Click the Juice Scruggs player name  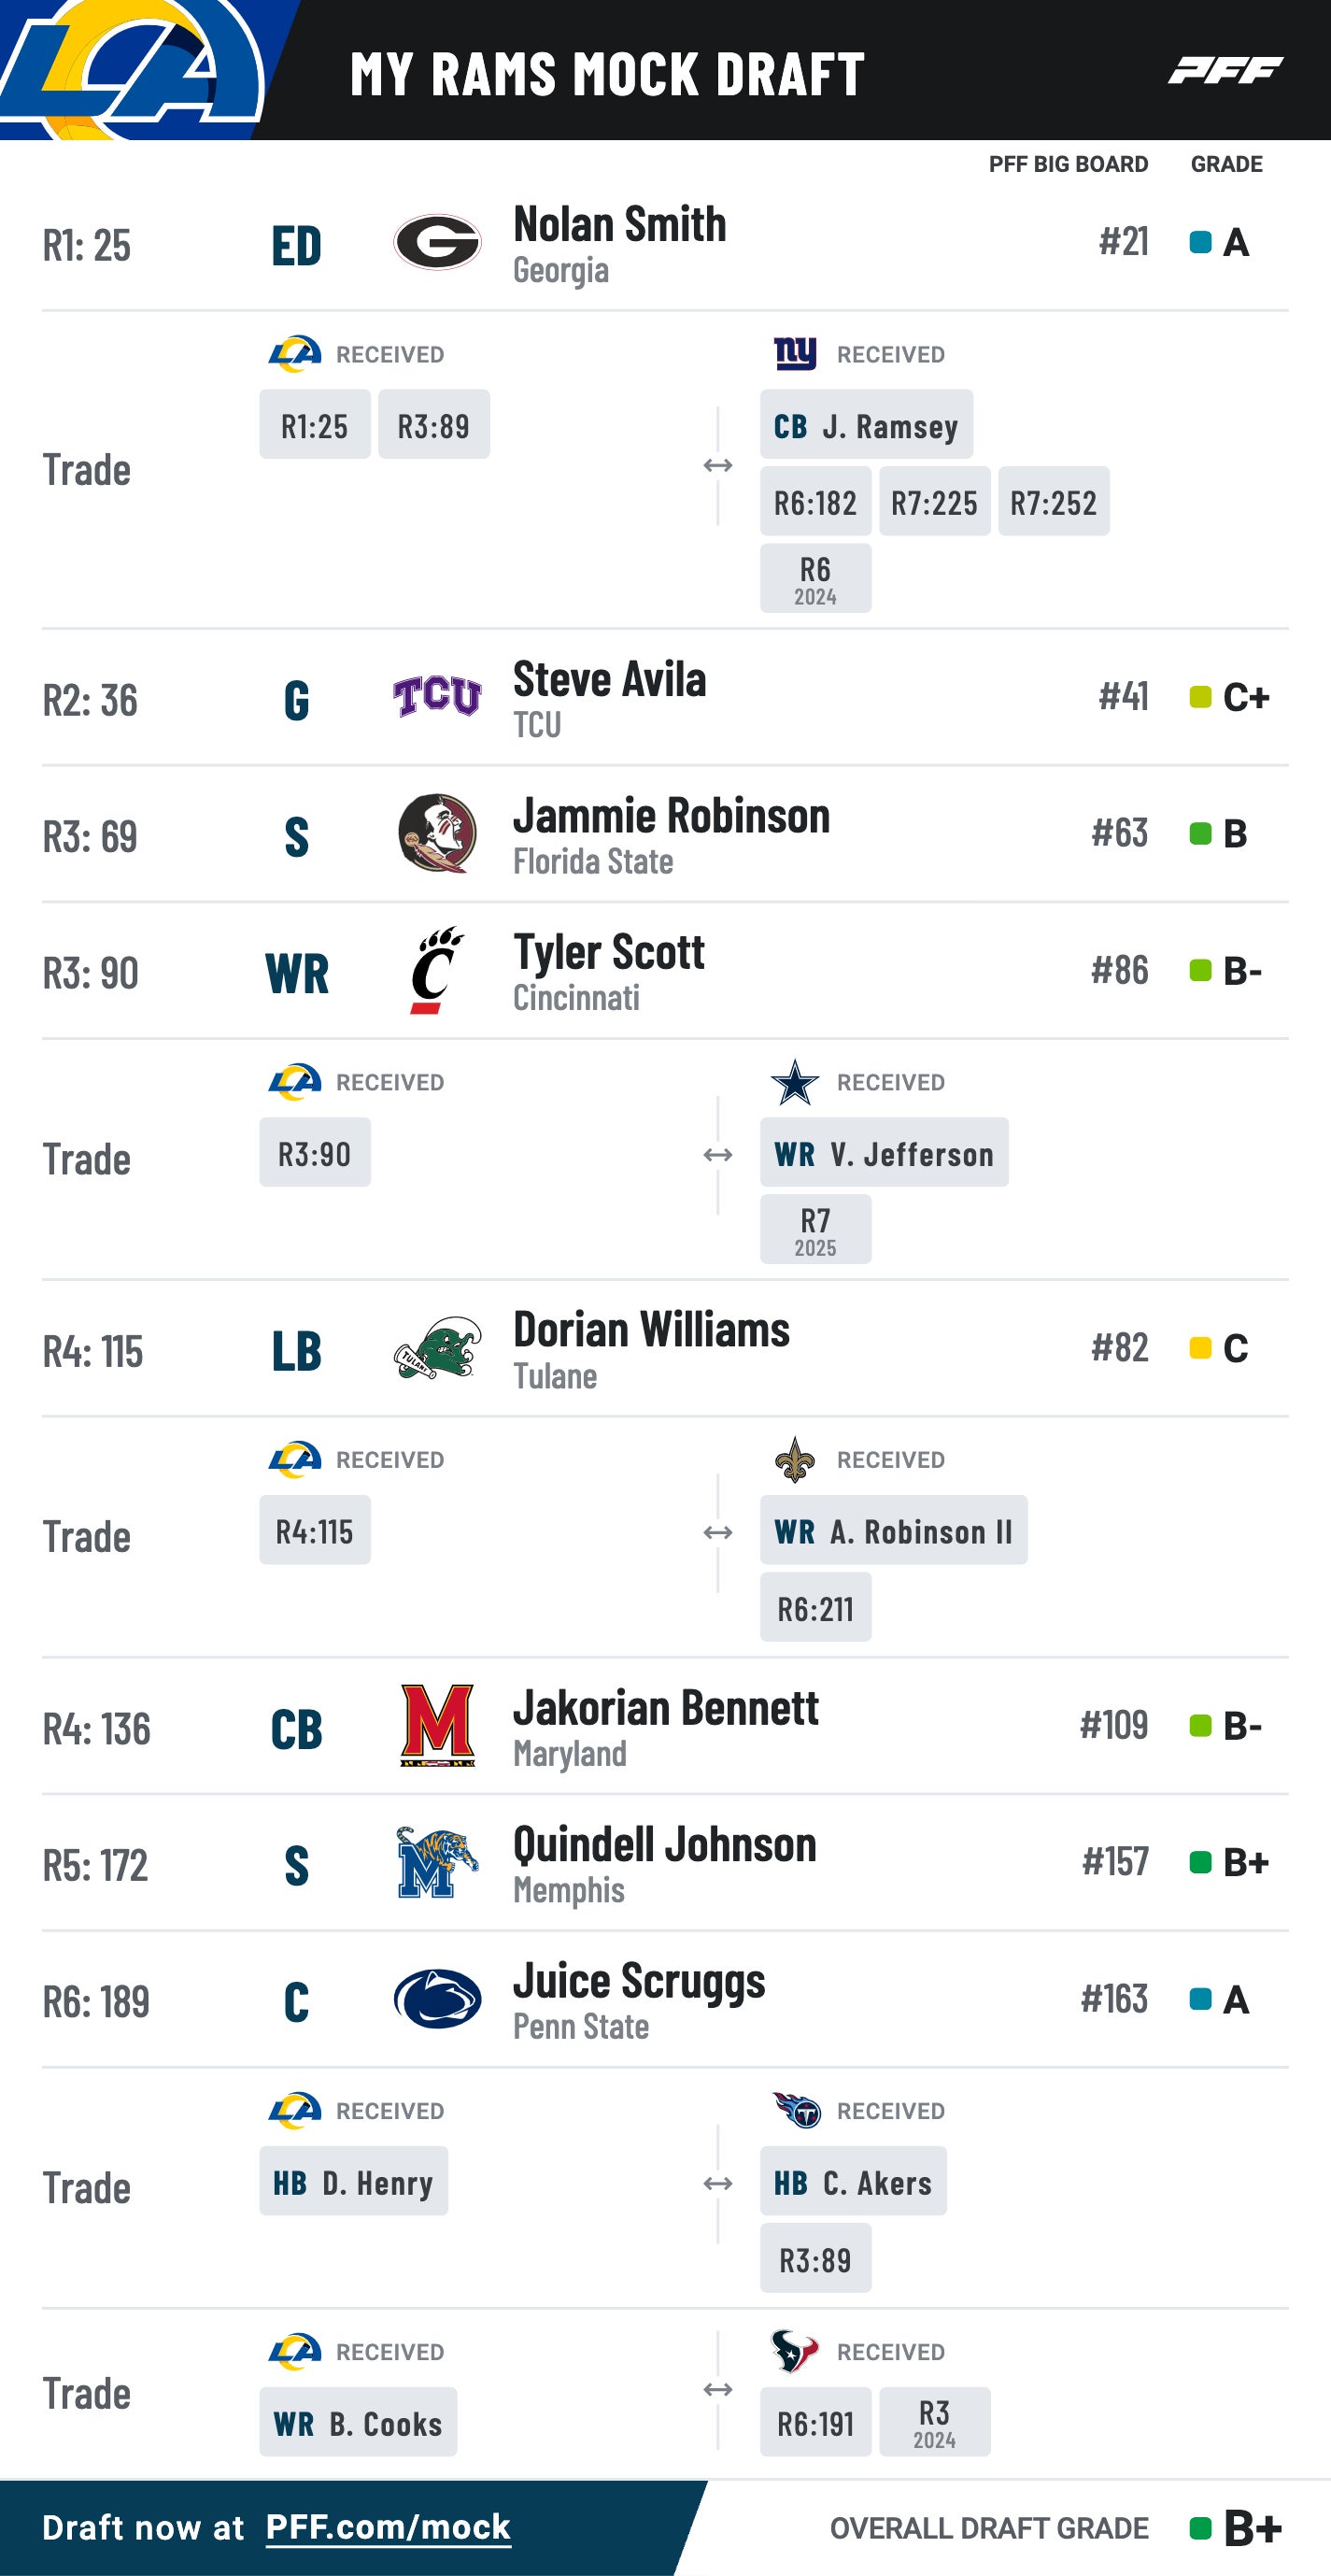click(639, 1982)
